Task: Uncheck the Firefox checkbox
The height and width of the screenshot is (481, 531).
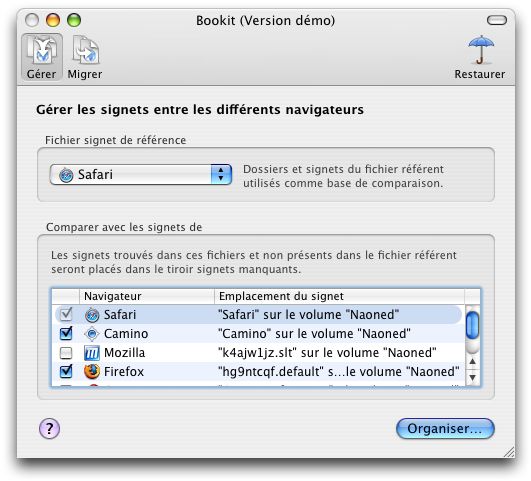Action: (66, 371)
